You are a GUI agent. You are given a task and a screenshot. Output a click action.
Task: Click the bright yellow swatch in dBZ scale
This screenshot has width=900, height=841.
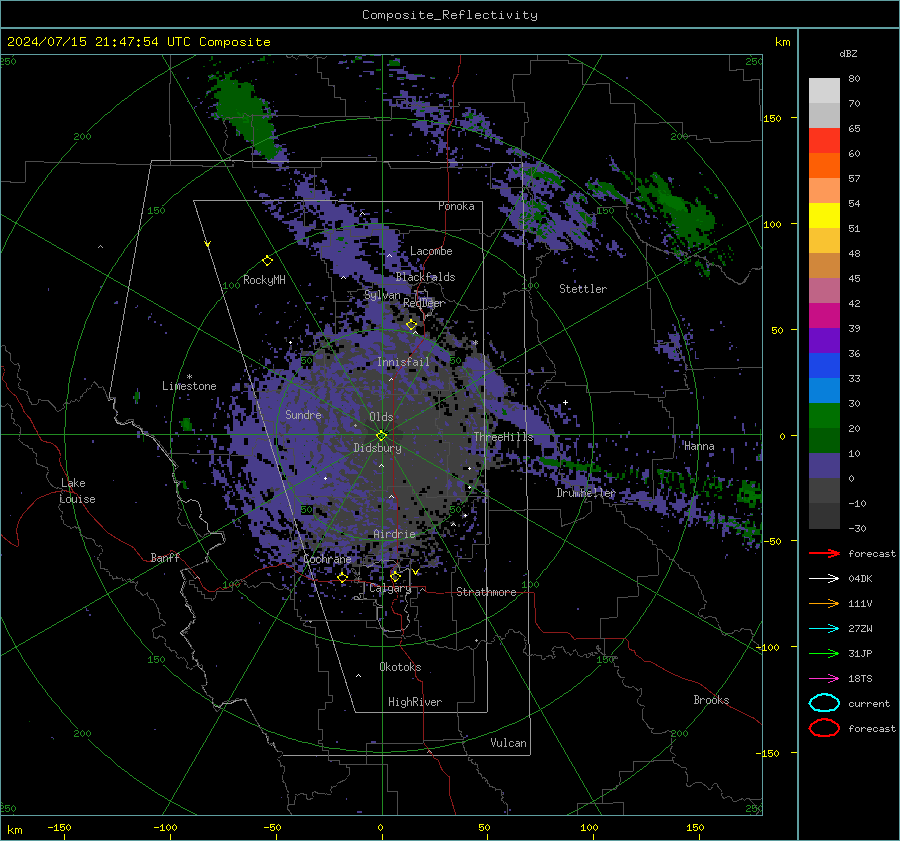point(824,216)
